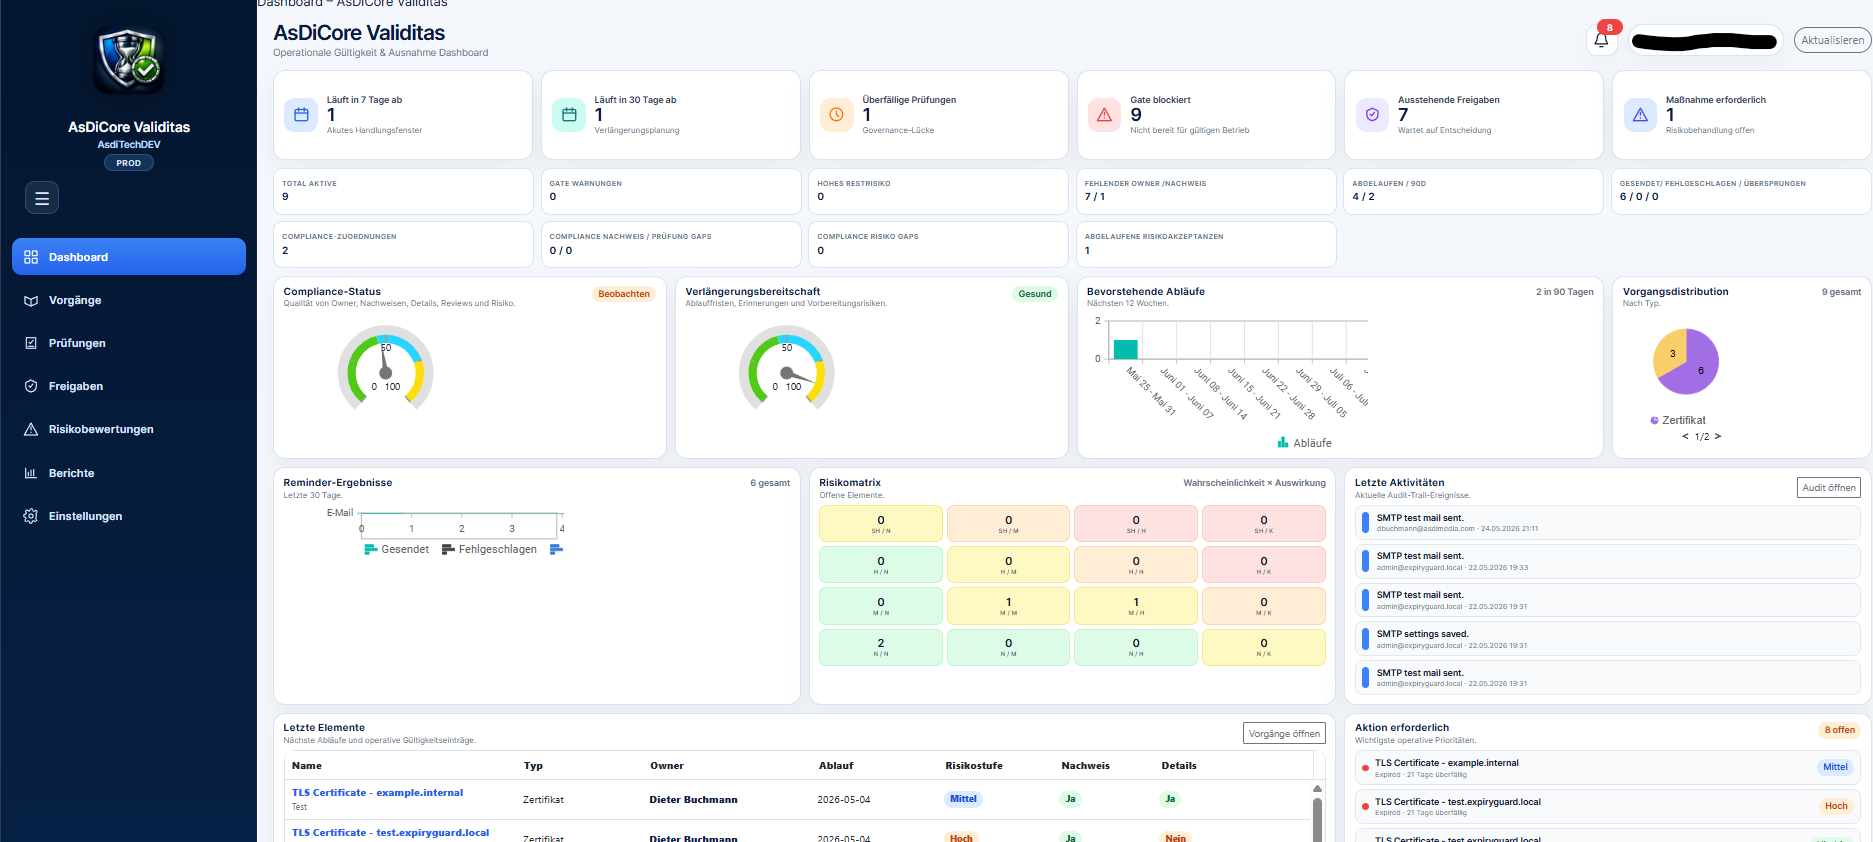The height and width of the screenshot is (842, 1873).
Task: Click risk matrix cell N/N showing 2
Action: (880, 647)
